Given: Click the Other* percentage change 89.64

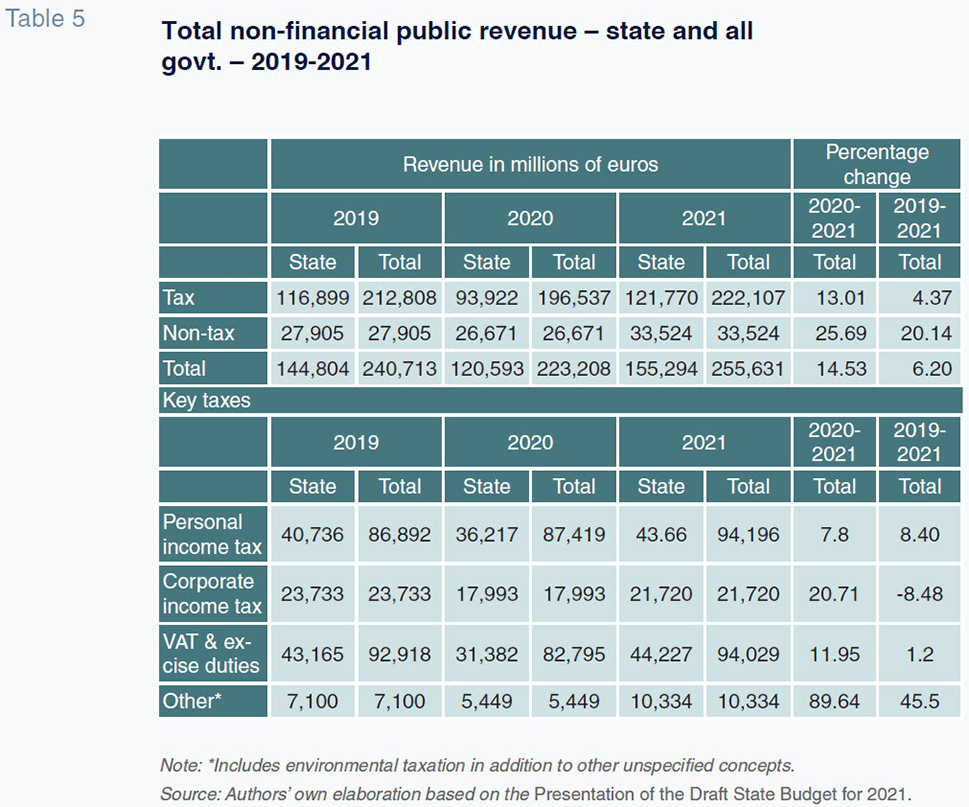Looking at the screenshot, I should point(834,701).
